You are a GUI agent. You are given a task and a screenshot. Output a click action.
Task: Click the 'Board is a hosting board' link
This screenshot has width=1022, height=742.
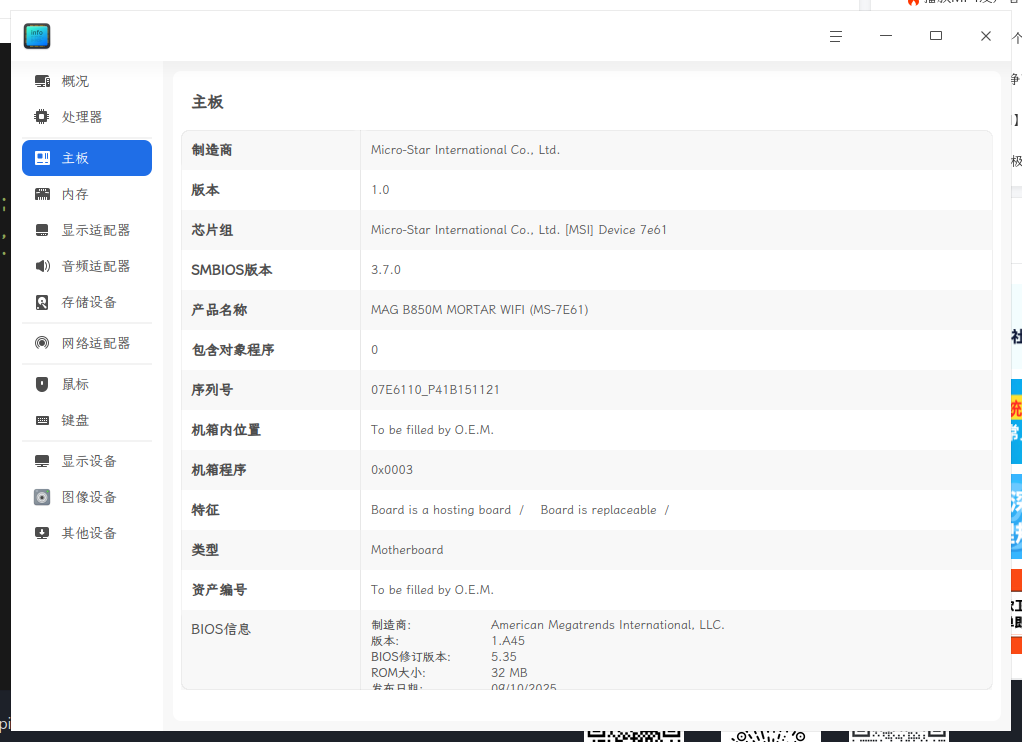click(441, 509)
